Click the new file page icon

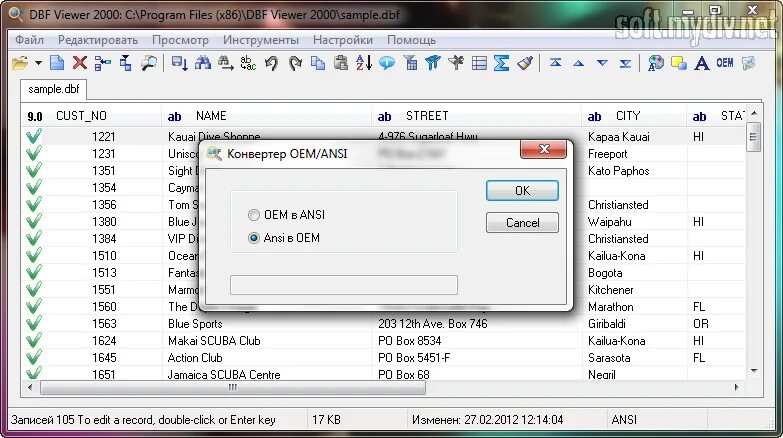pos(57,63)
